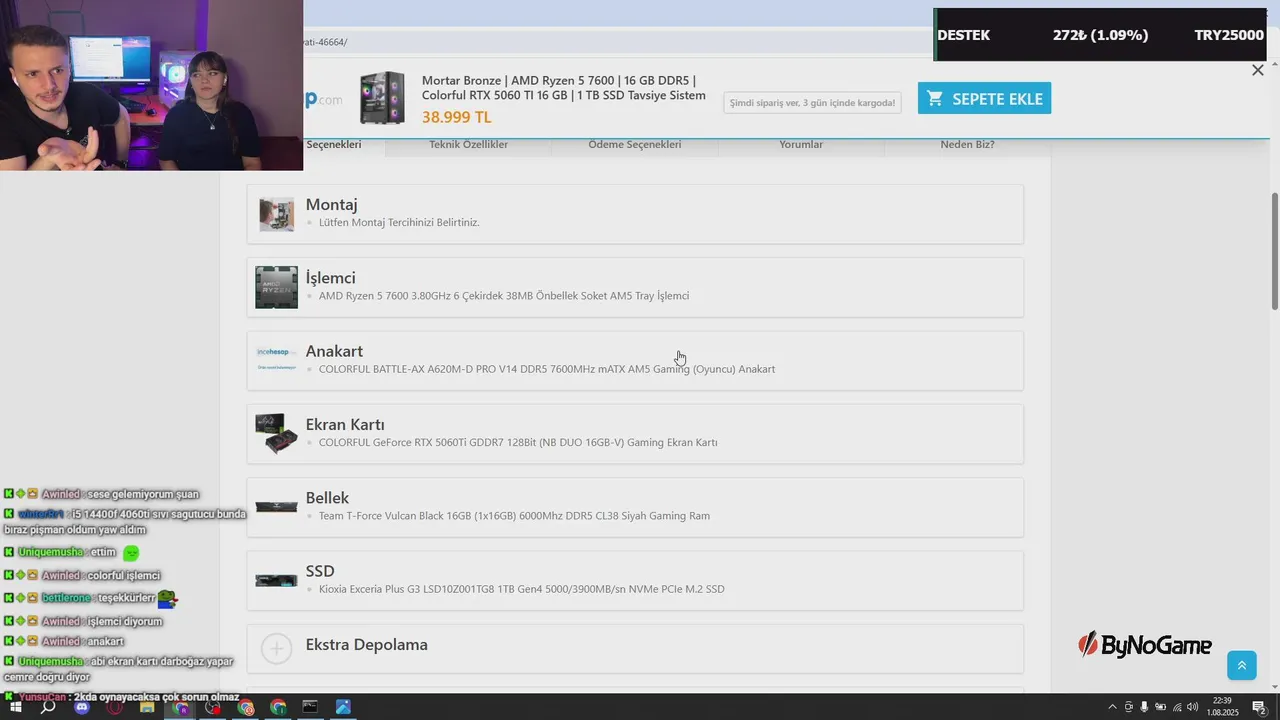Click 'COLORFUL BATTLE-AX A620M-D PRO' description
Image resolution: width=1280 pixels, height=720 pixels.
pos(547,369)
